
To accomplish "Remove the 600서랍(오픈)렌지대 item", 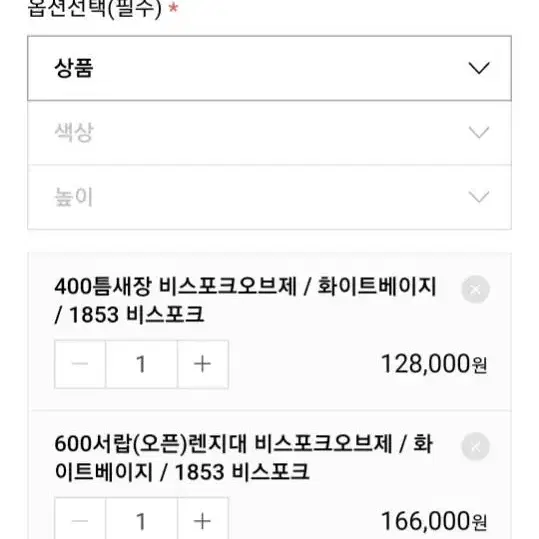I will [x=475, y=447].
